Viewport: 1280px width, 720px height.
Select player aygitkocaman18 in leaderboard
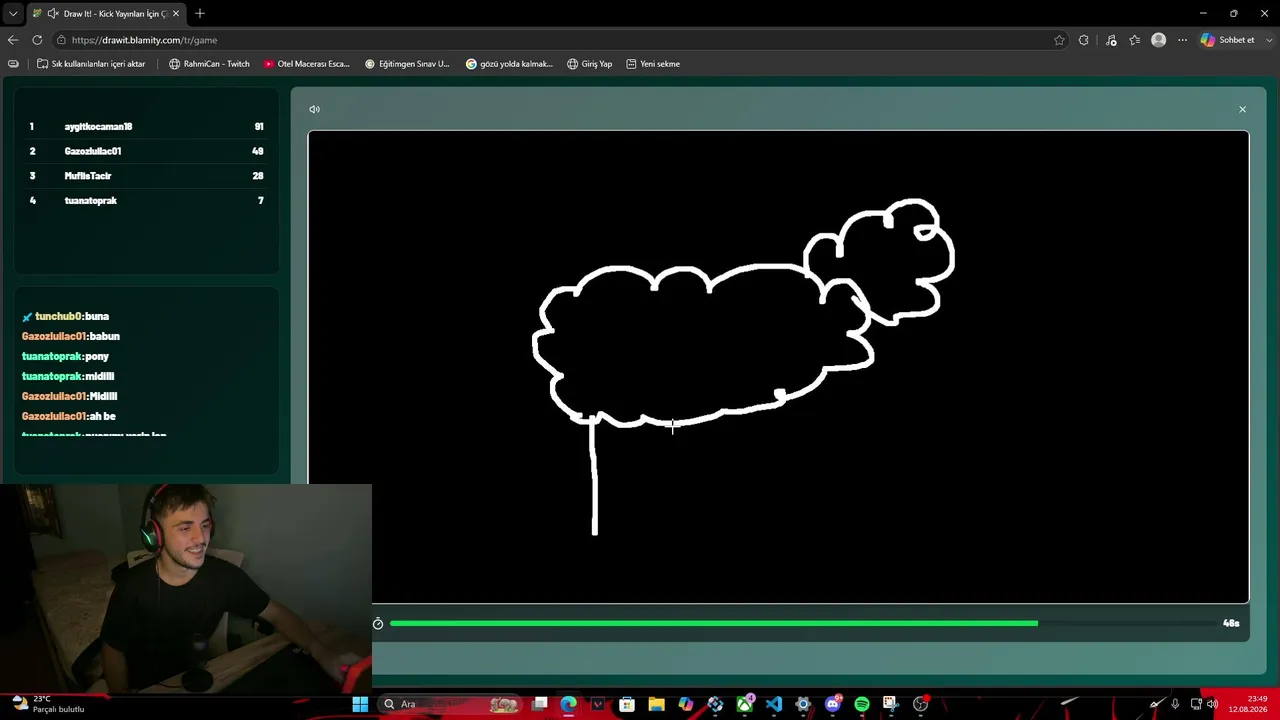click(x=146, y=127)
